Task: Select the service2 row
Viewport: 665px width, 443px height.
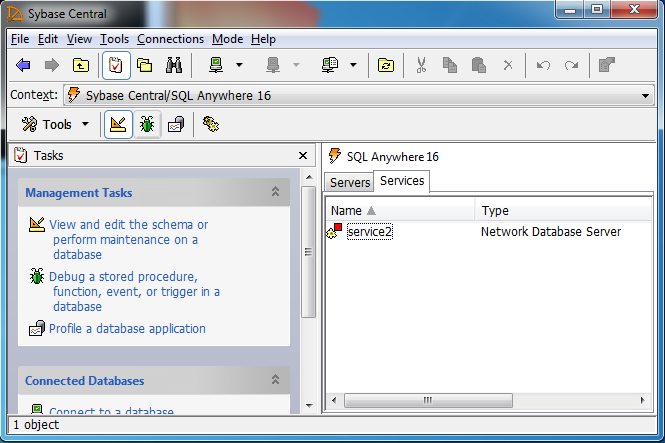Action: (488, 232)
